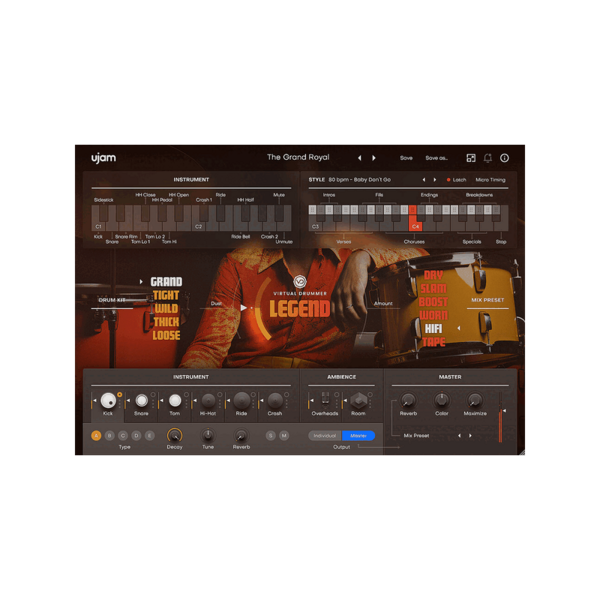Select the Room ambience cube icon
This screenshot has height=600, width=600.
pyautogui.click(x=359, y=401)
